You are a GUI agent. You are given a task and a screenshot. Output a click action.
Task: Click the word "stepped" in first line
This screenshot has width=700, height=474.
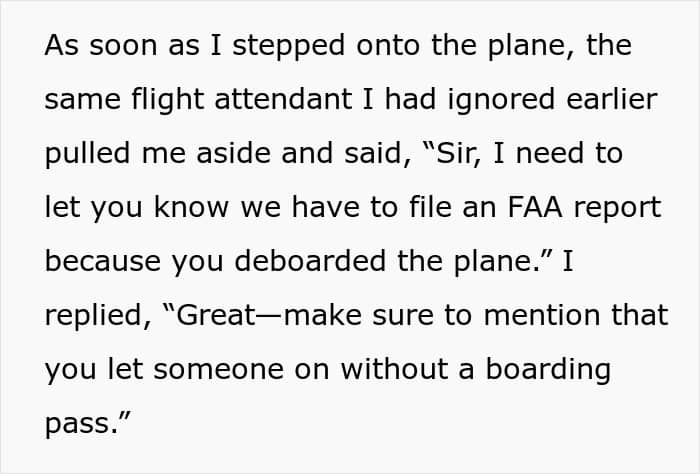pos(289,46)
